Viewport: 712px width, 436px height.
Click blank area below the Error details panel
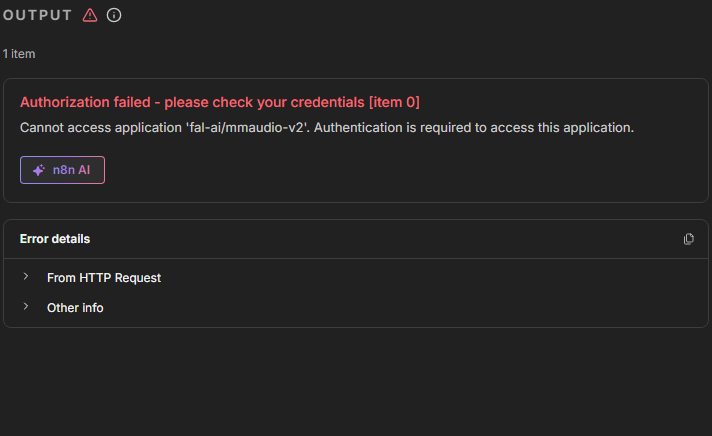point(356,385)
